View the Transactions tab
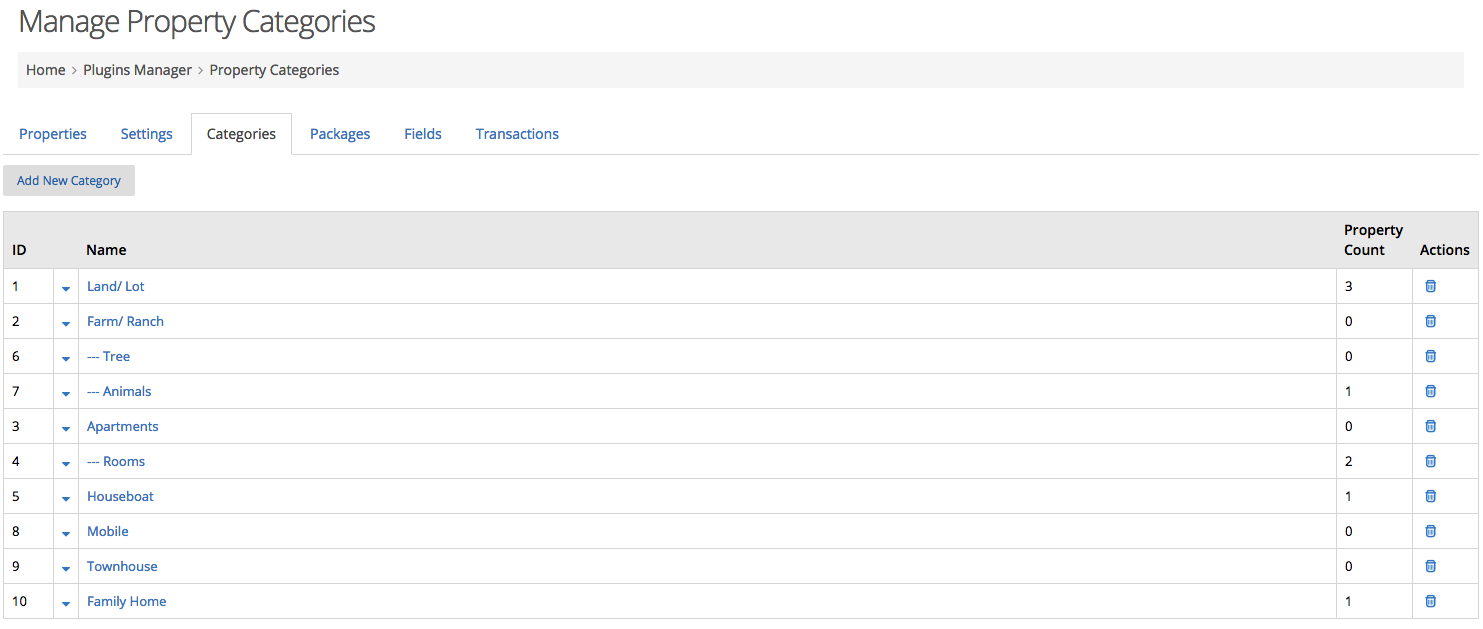Image resolution: width=1483 pixels, height=629 pixels. click(517, 134)
